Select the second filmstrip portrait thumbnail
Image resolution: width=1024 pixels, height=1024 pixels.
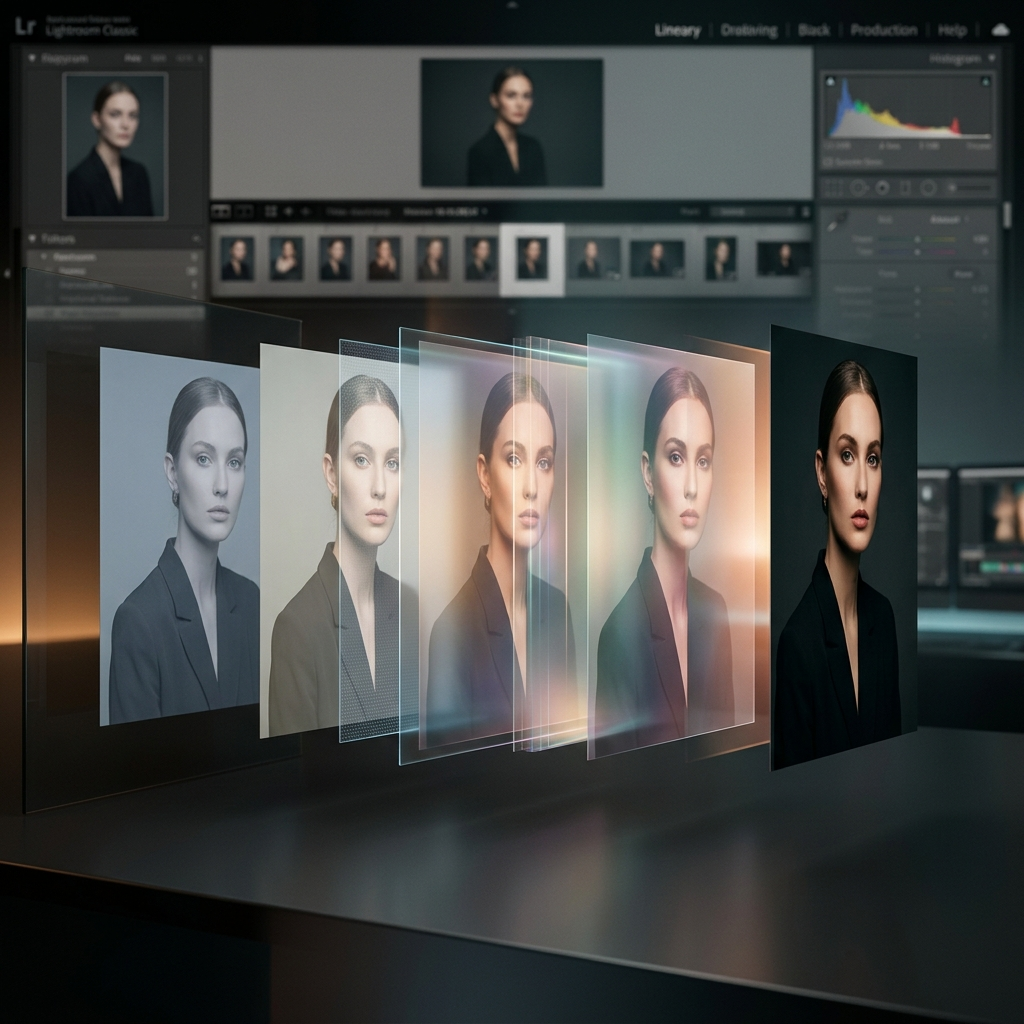click(x=286, y=259)
